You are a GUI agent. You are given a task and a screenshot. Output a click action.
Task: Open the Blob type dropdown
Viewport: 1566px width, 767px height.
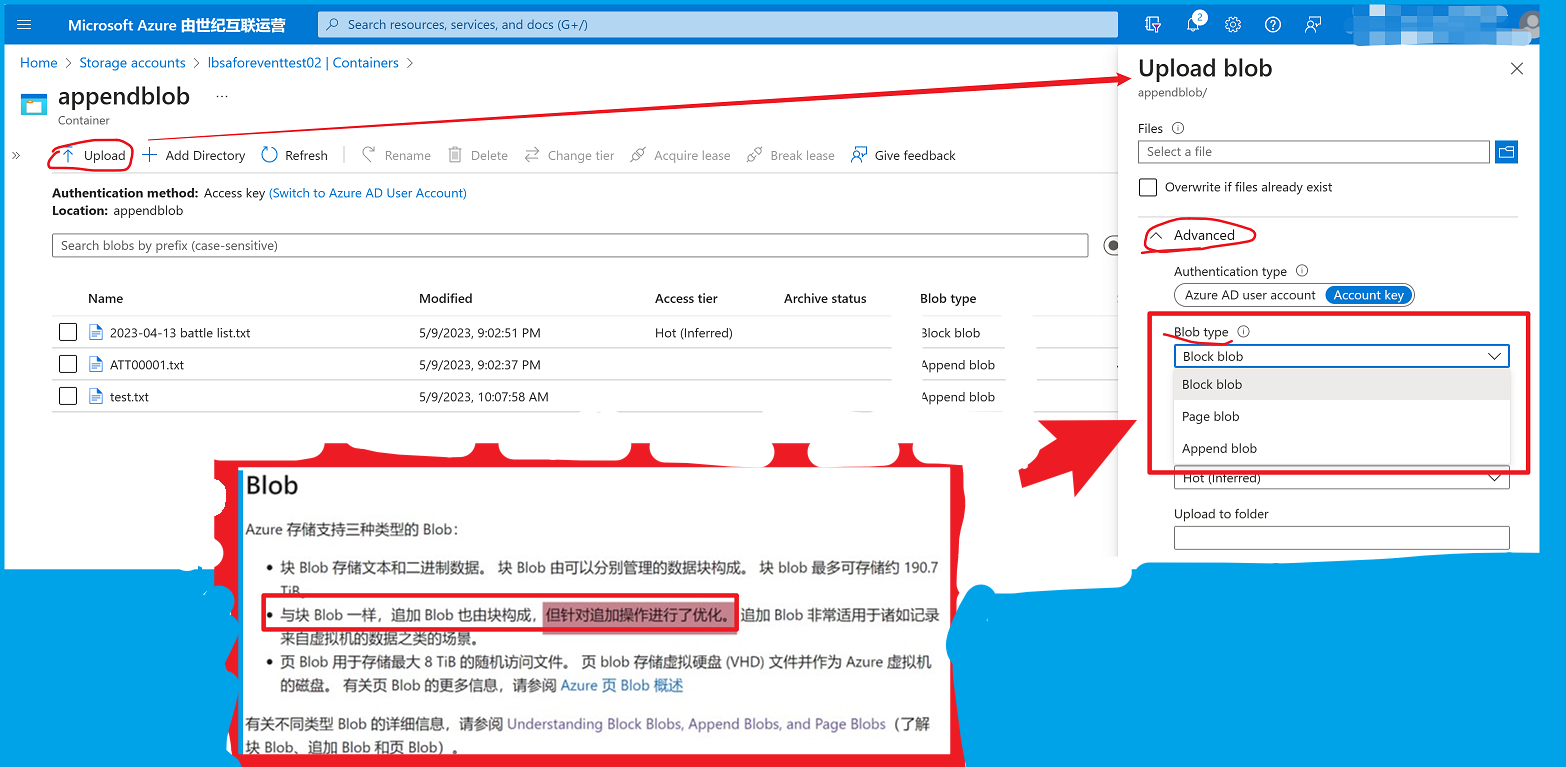point(1341,356)
